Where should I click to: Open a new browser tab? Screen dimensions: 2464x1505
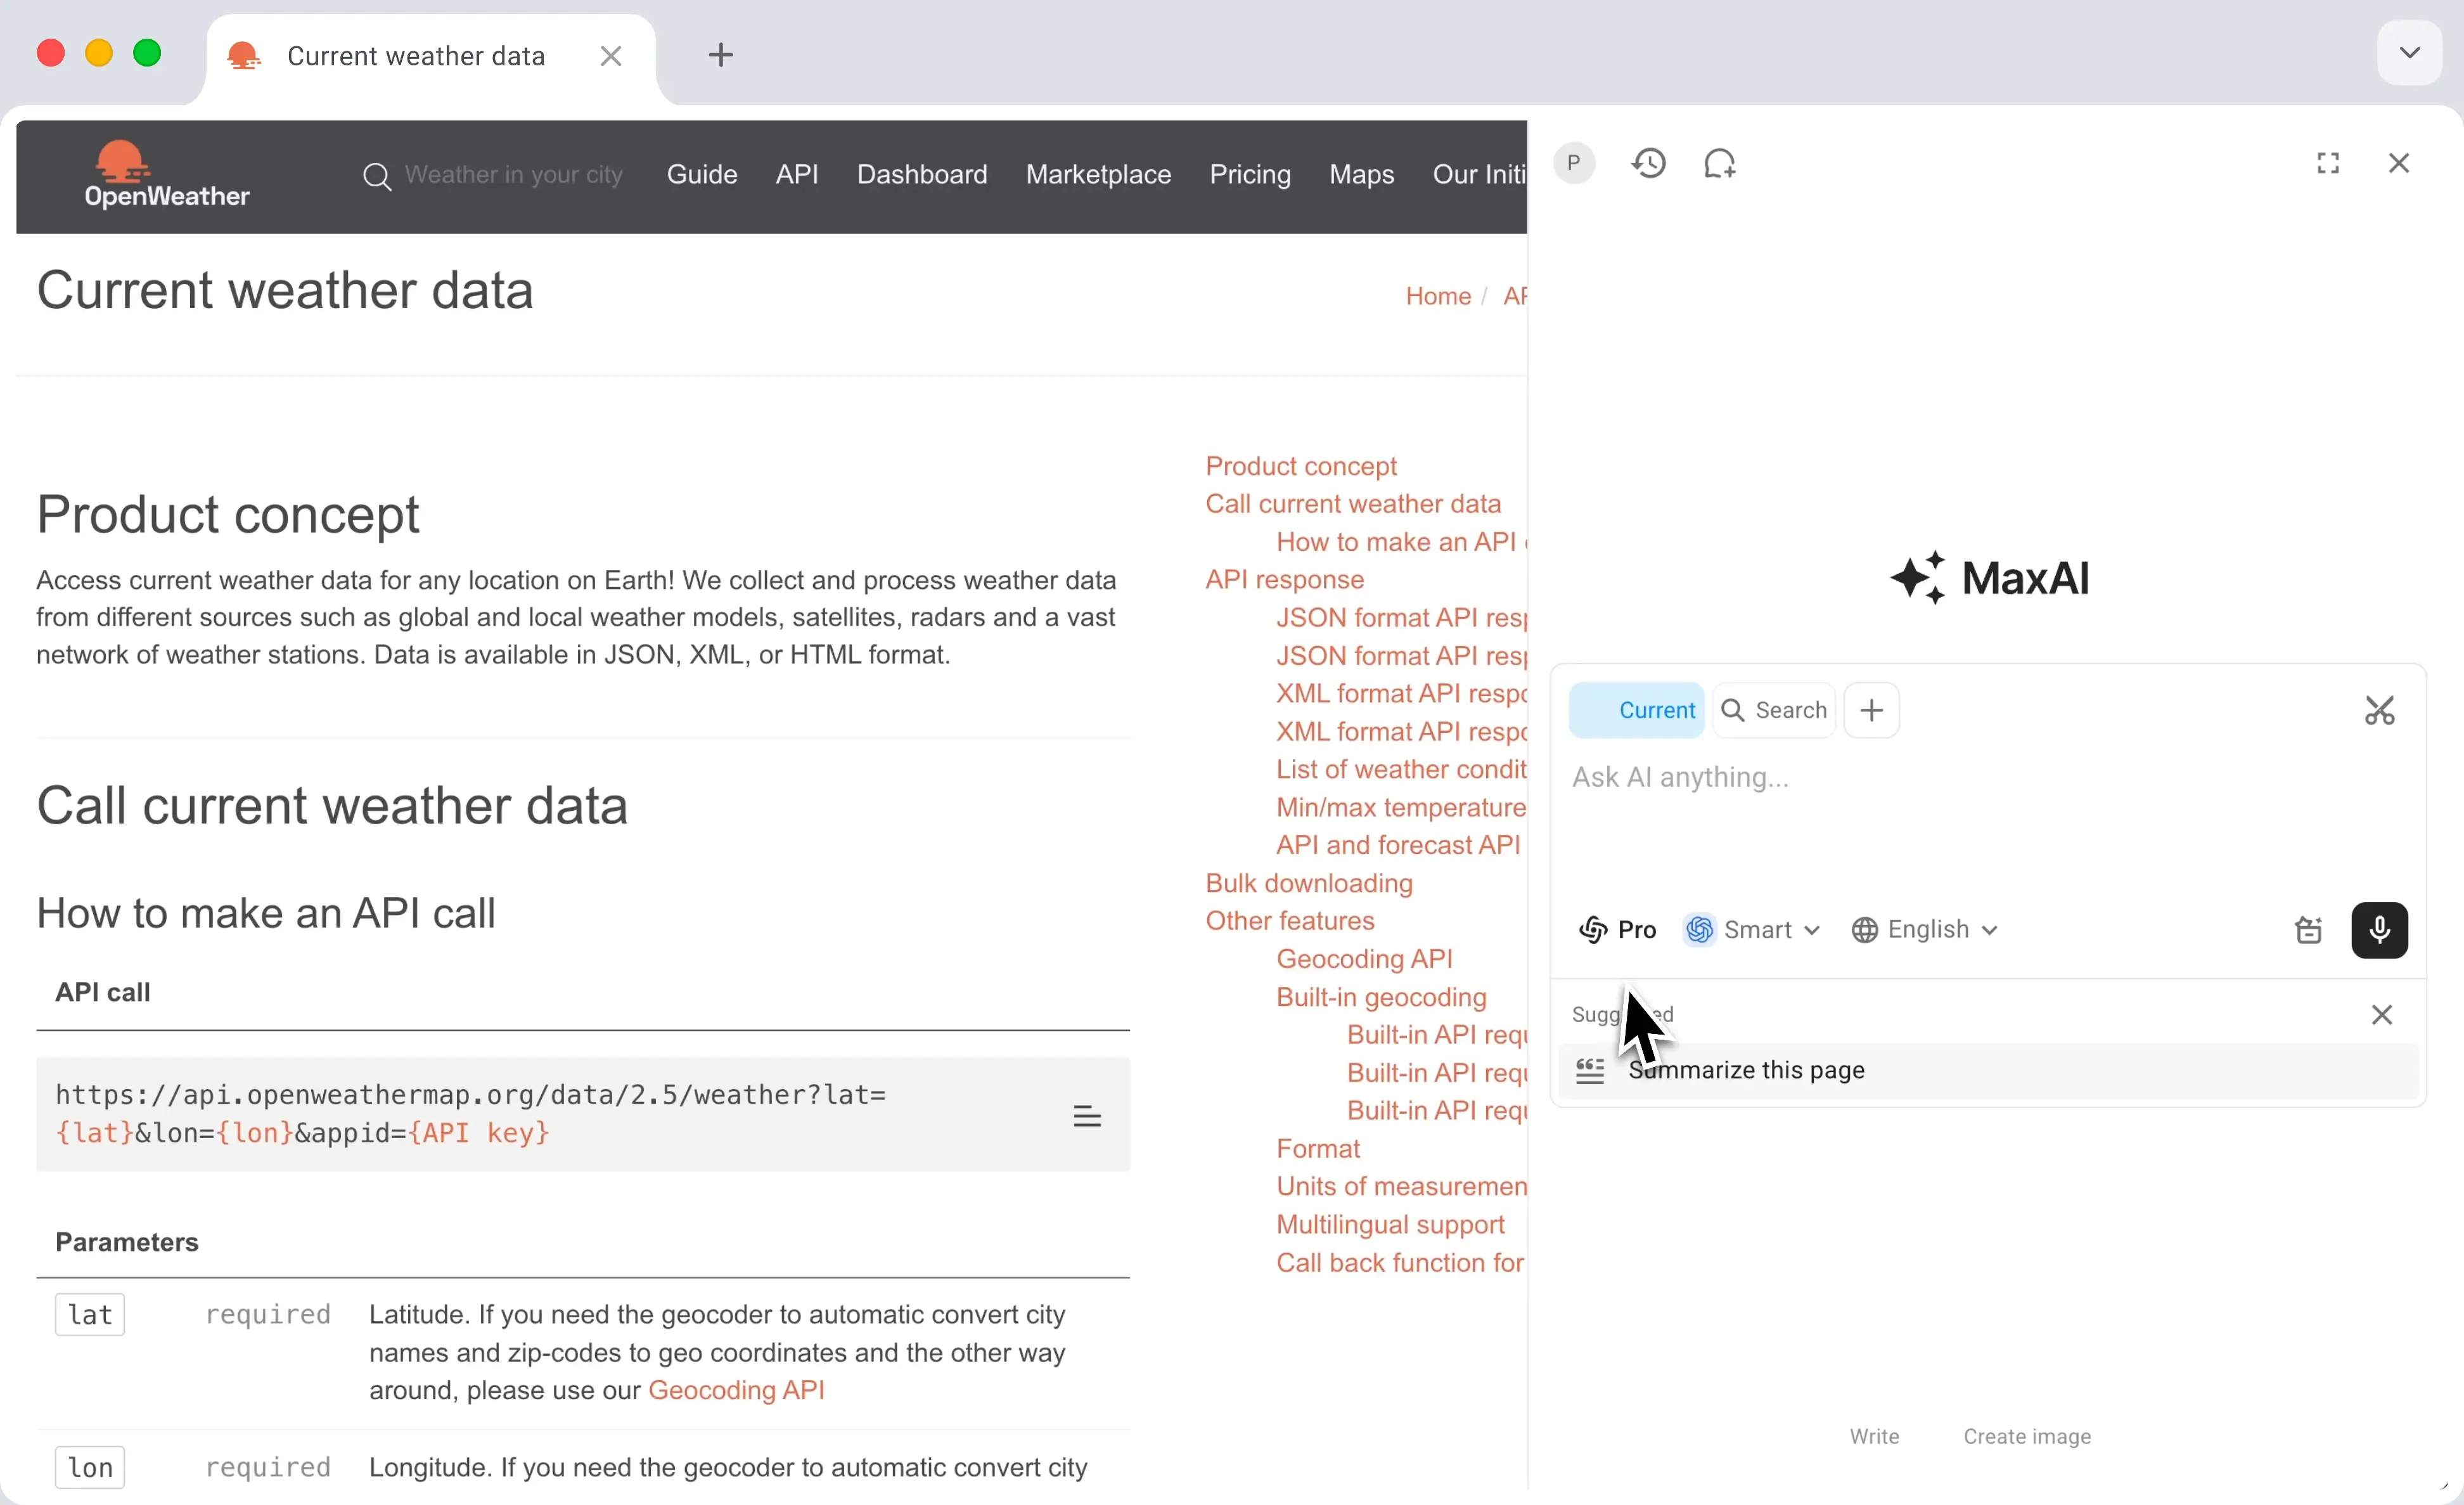click(721, 55)
